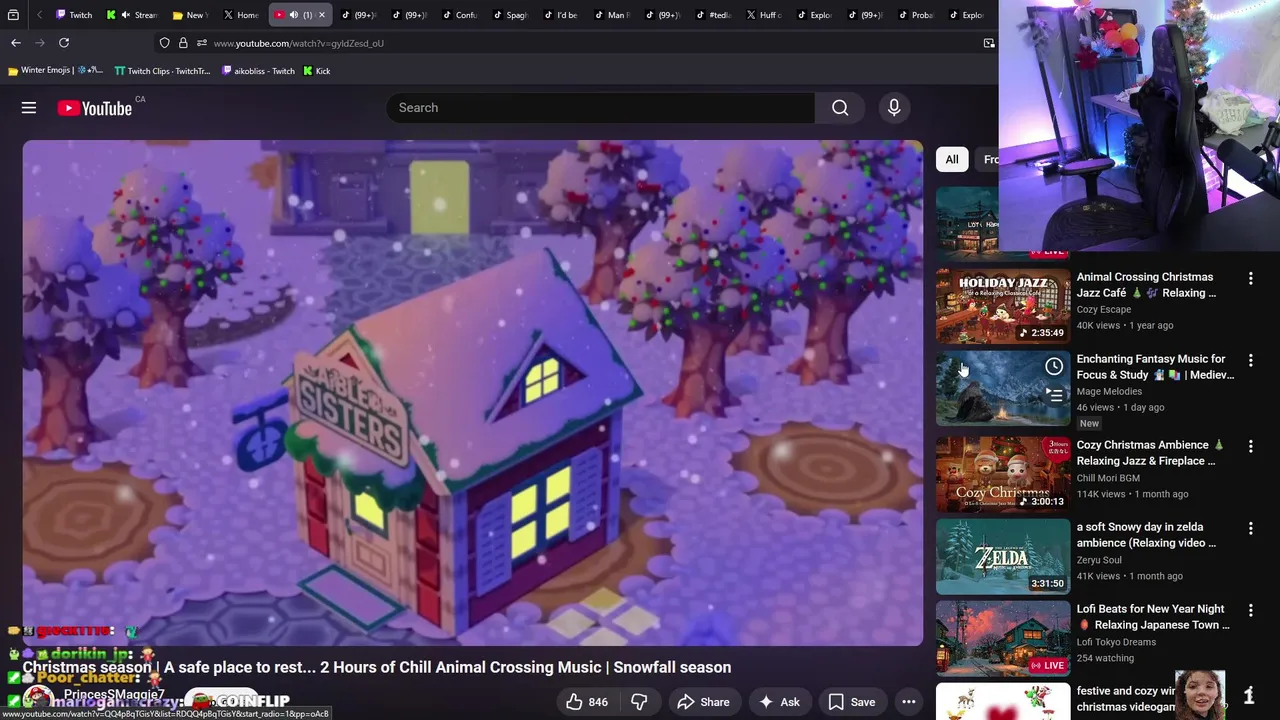Select the All filter chip
1280x720 pixels.
[952, 159]
